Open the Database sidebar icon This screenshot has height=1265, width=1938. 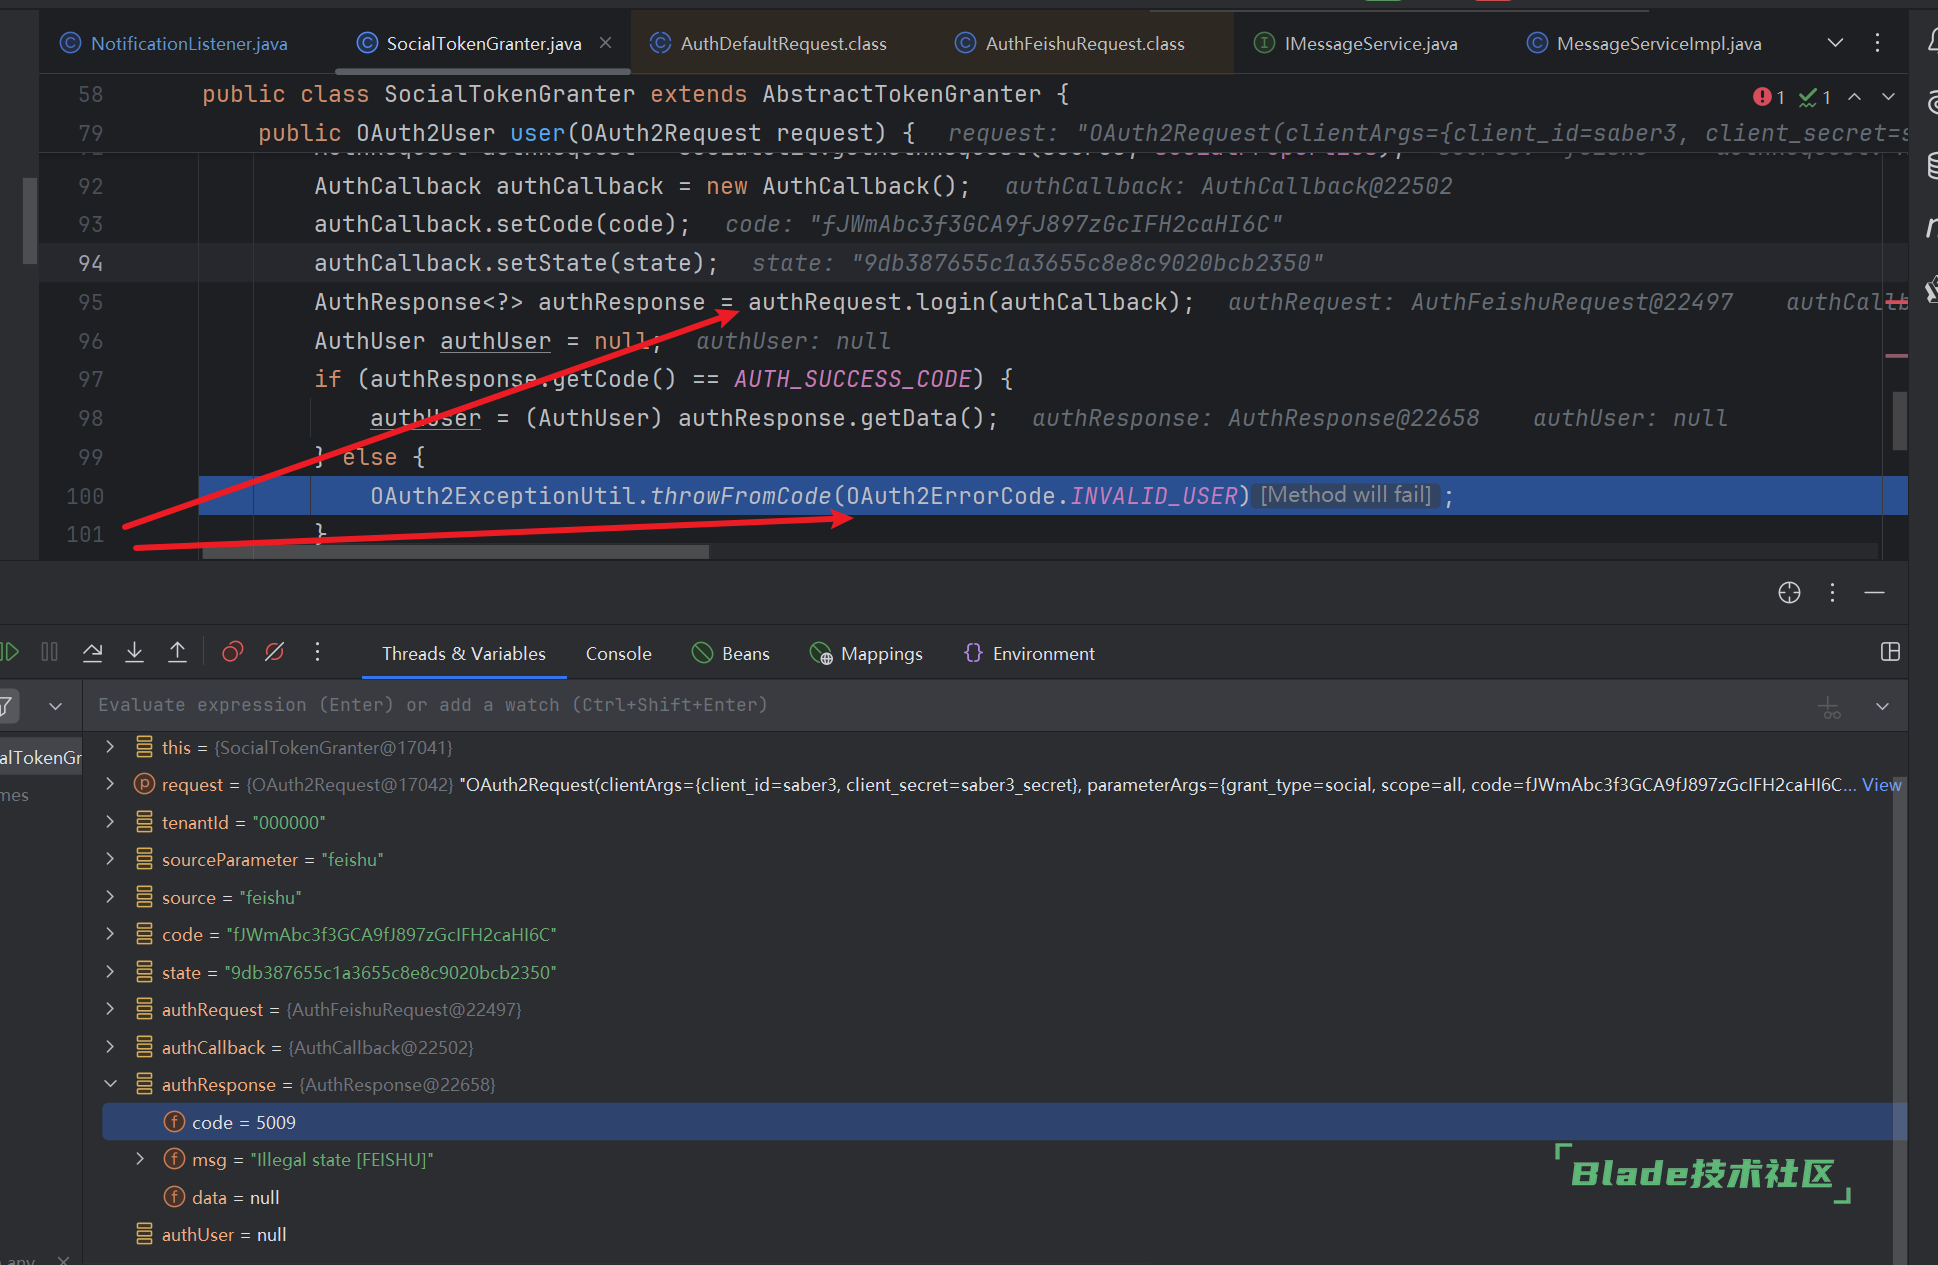click(x=1932, y=166)
